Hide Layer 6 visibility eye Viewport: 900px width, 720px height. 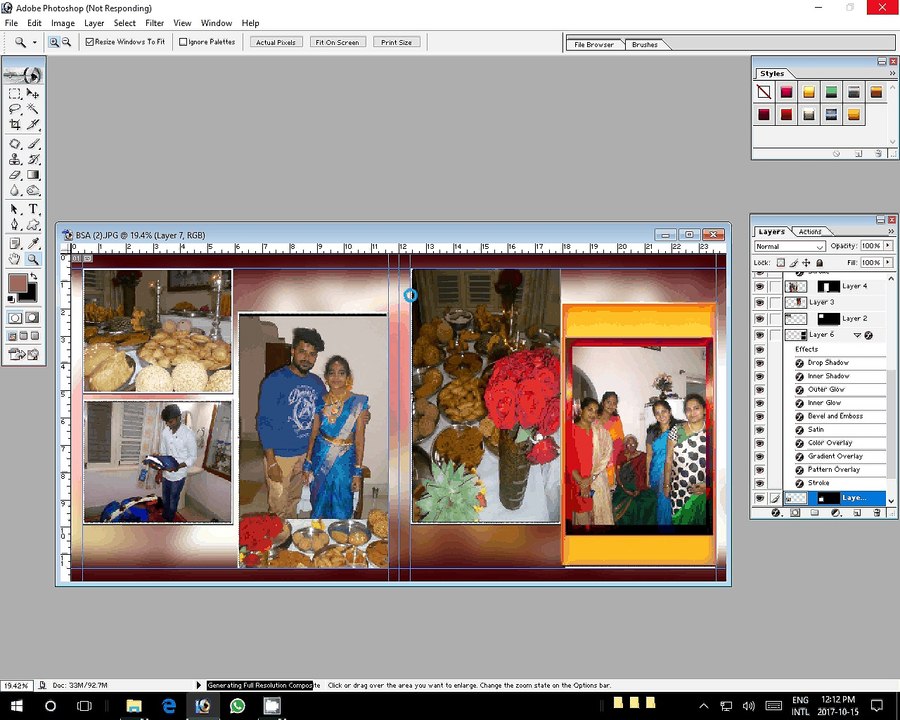tap(760, 334)
